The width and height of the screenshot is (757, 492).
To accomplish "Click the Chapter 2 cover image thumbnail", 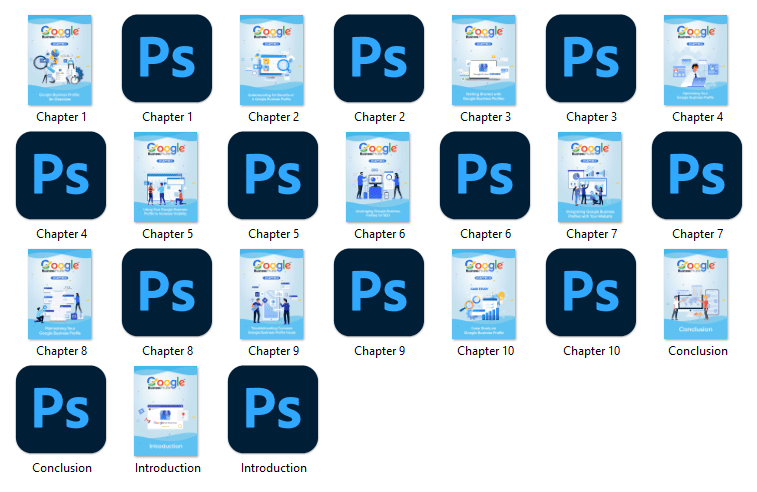I will [x=272, y=60].
